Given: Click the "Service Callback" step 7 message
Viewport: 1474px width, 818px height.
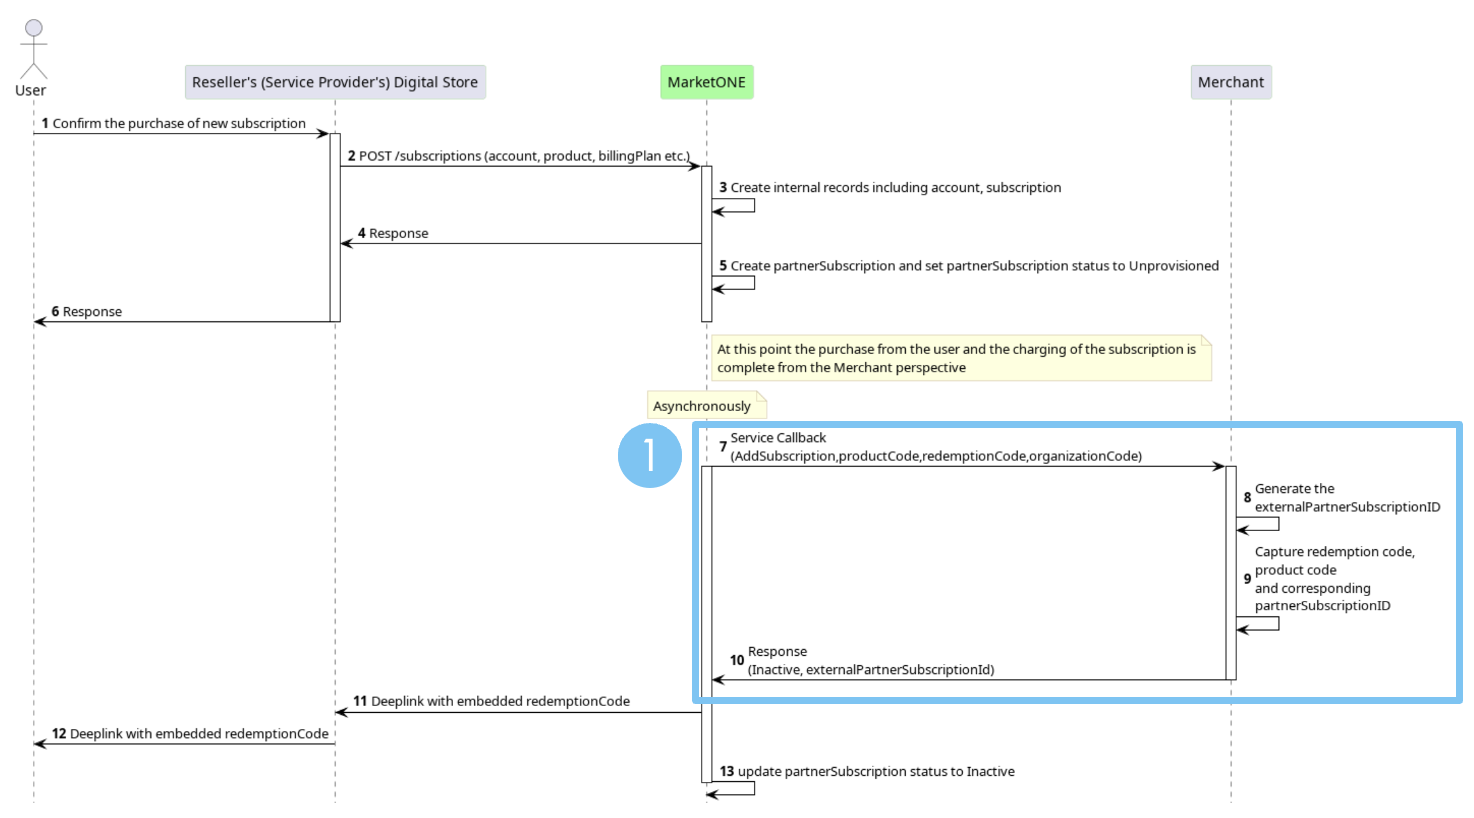Looking at the screenshot, I should [x=936, y=447].
